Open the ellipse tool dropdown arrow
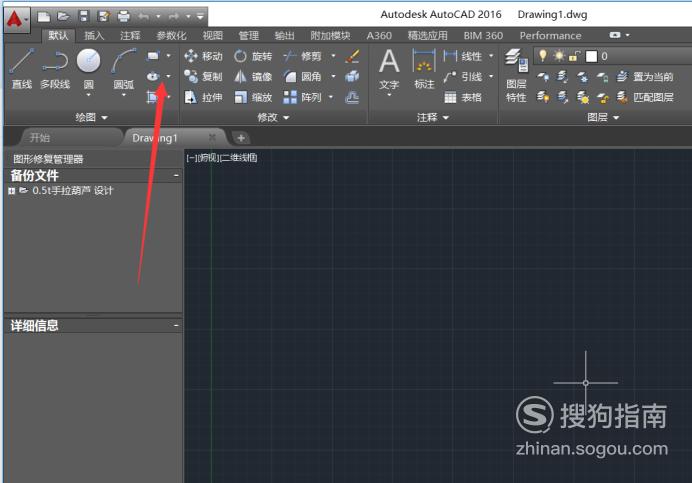Viewport: 692px width, 483px height. (168, 76)
